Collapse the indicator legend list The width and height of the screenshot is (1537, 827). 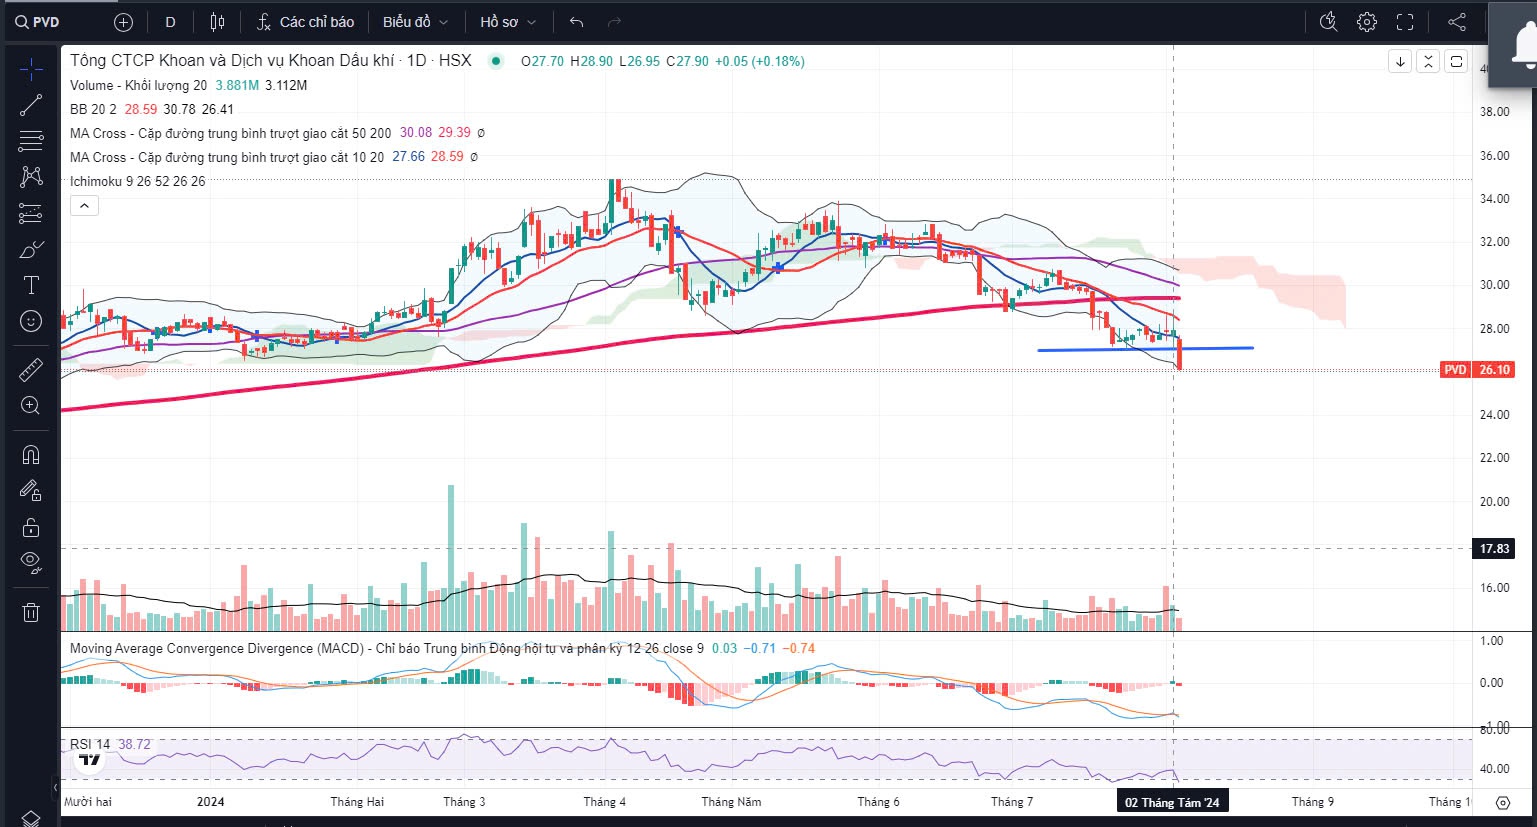pyautogui.click(x=85, y=206)
